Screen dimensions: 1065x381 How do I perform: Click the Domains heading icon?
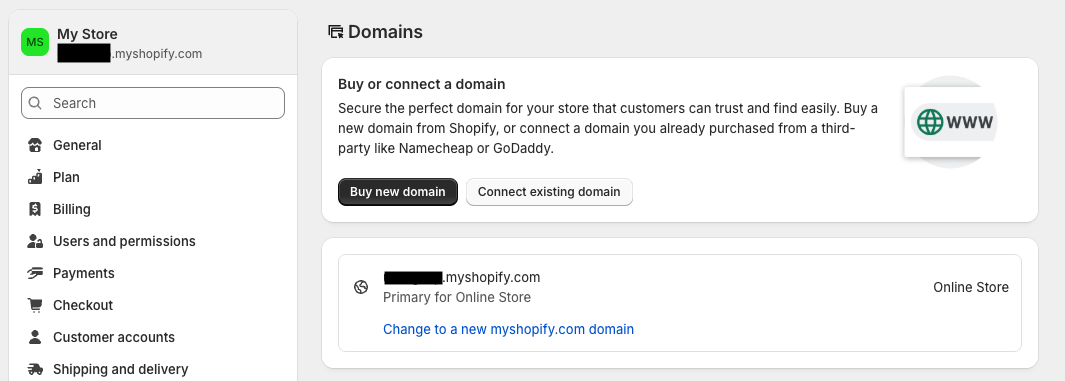[336, 32]
